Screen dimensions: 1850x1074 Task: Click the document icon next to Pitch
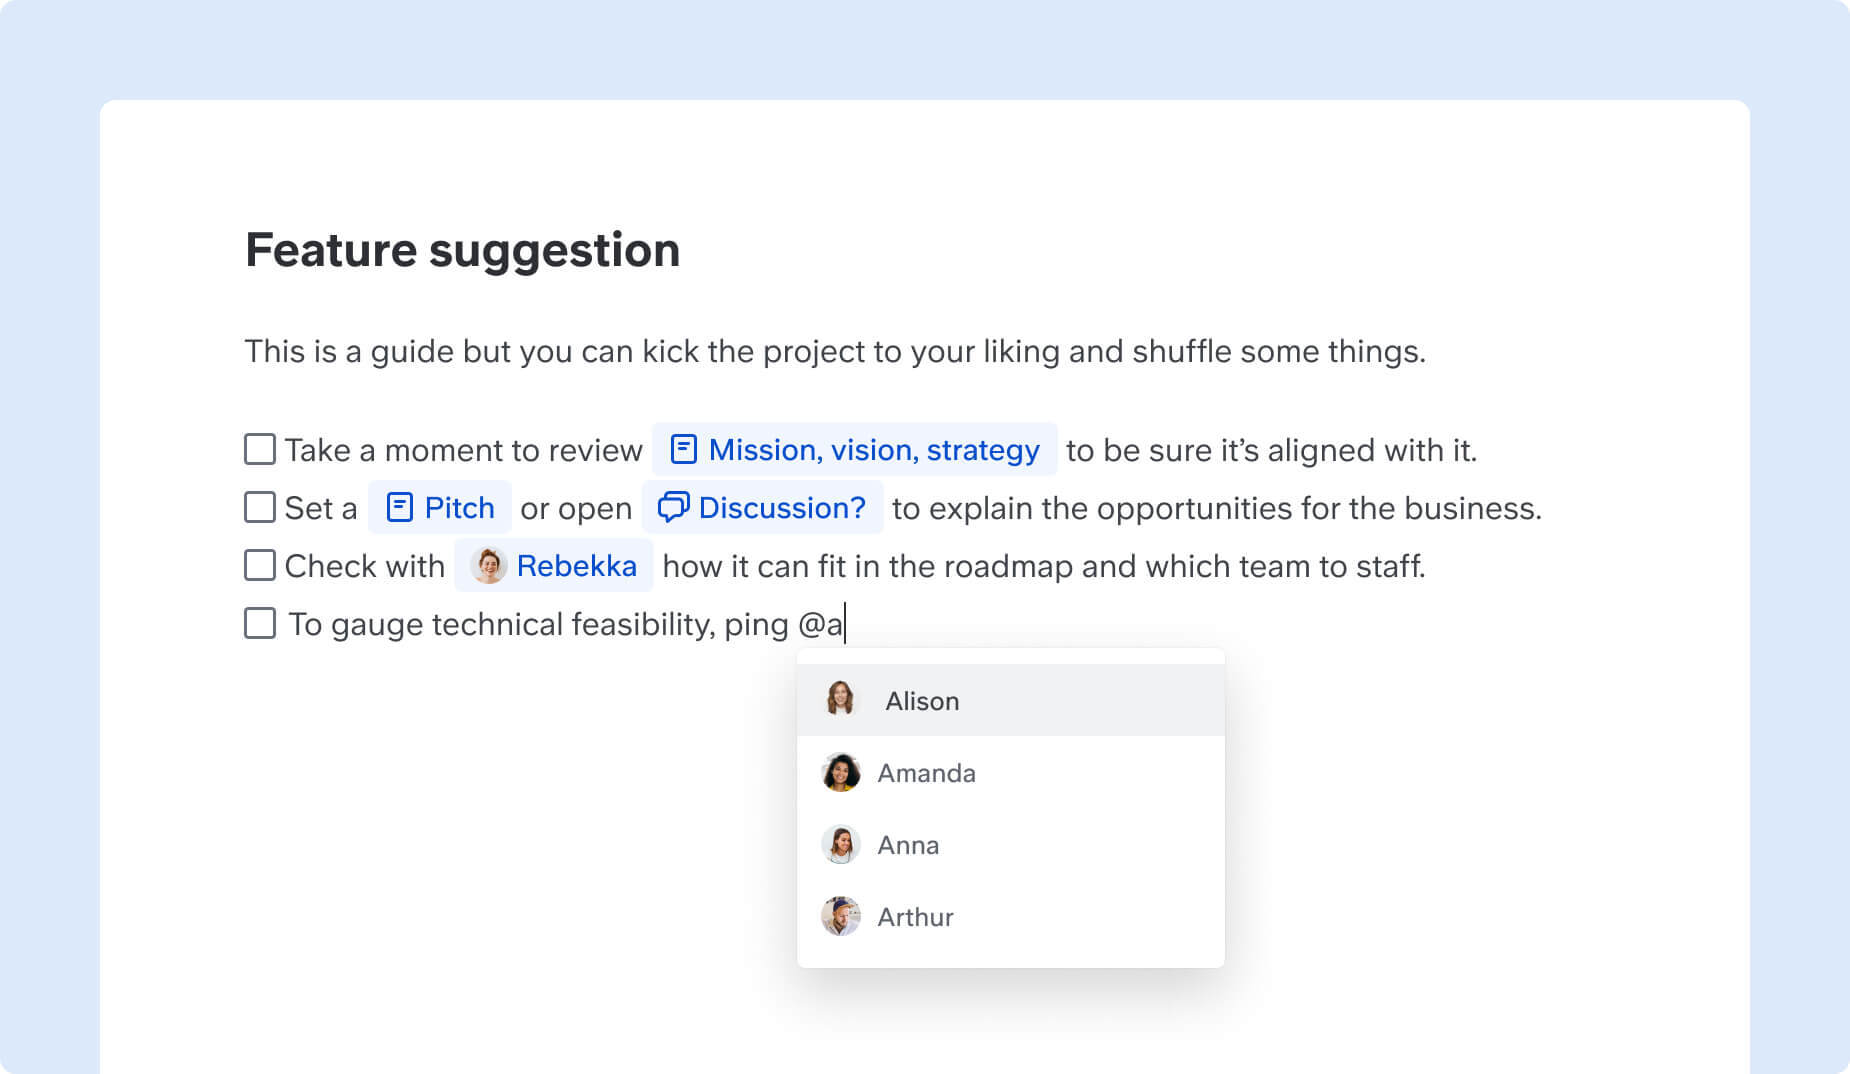[399, 507]
